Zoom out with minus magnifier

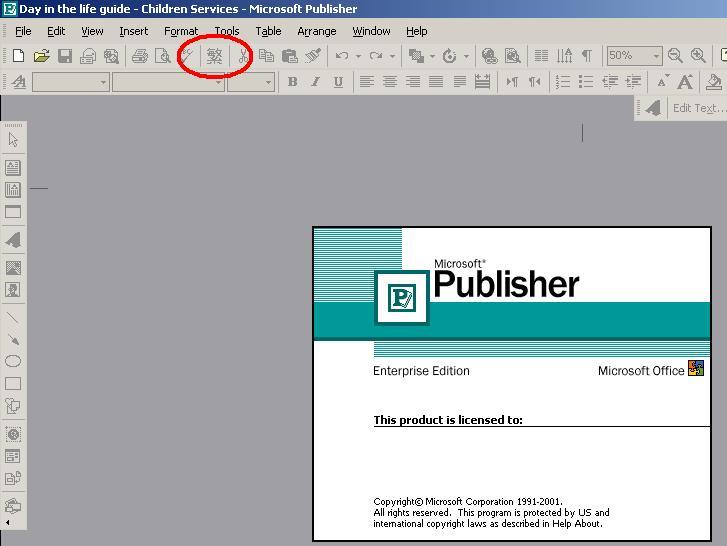click(675, 56)
